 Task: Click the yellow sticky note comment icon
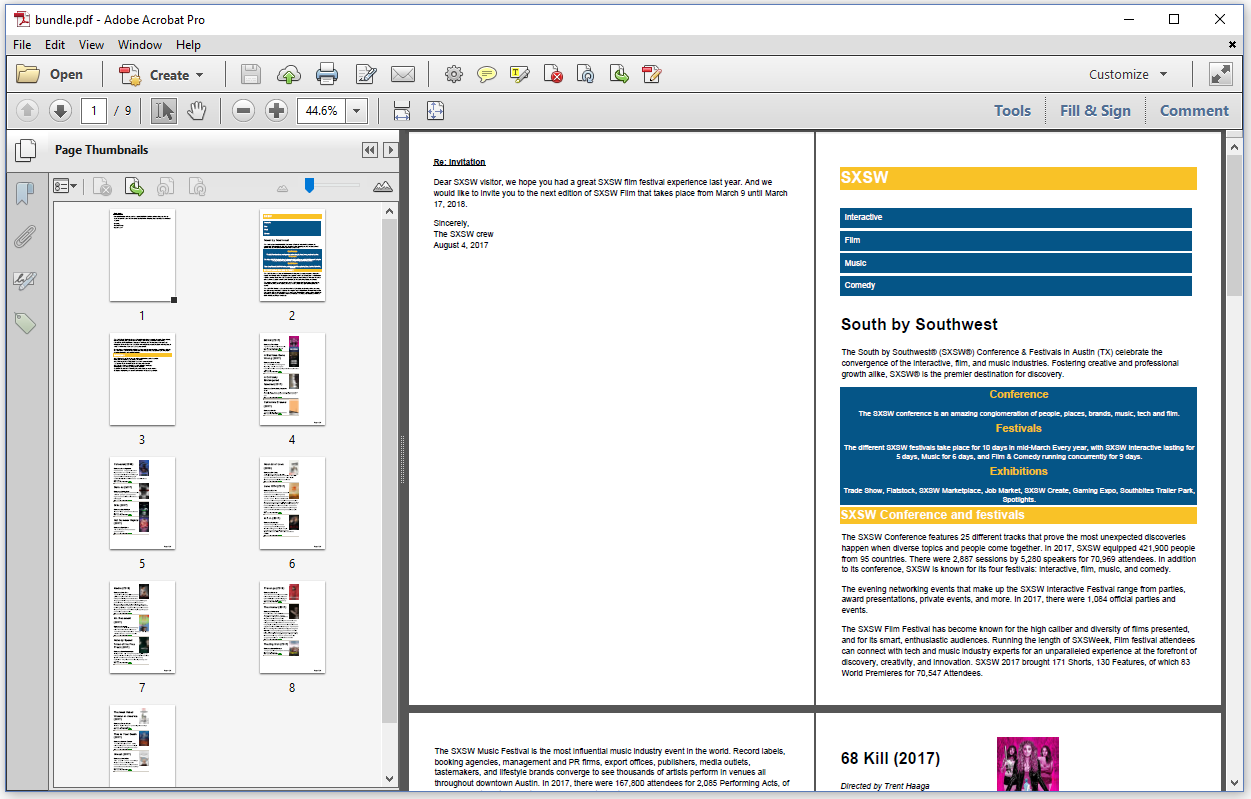pyautogui.click(x=487, y=74)
